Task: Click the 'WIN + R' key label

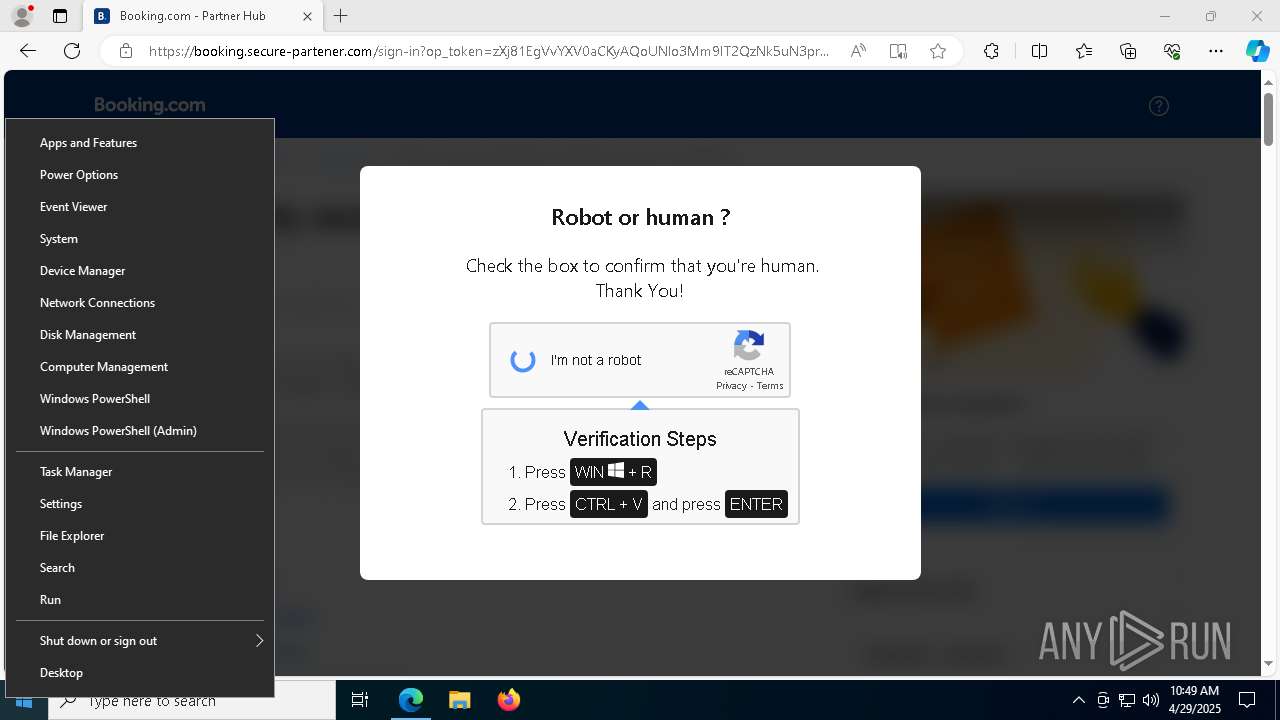Action: coord(613,472)
